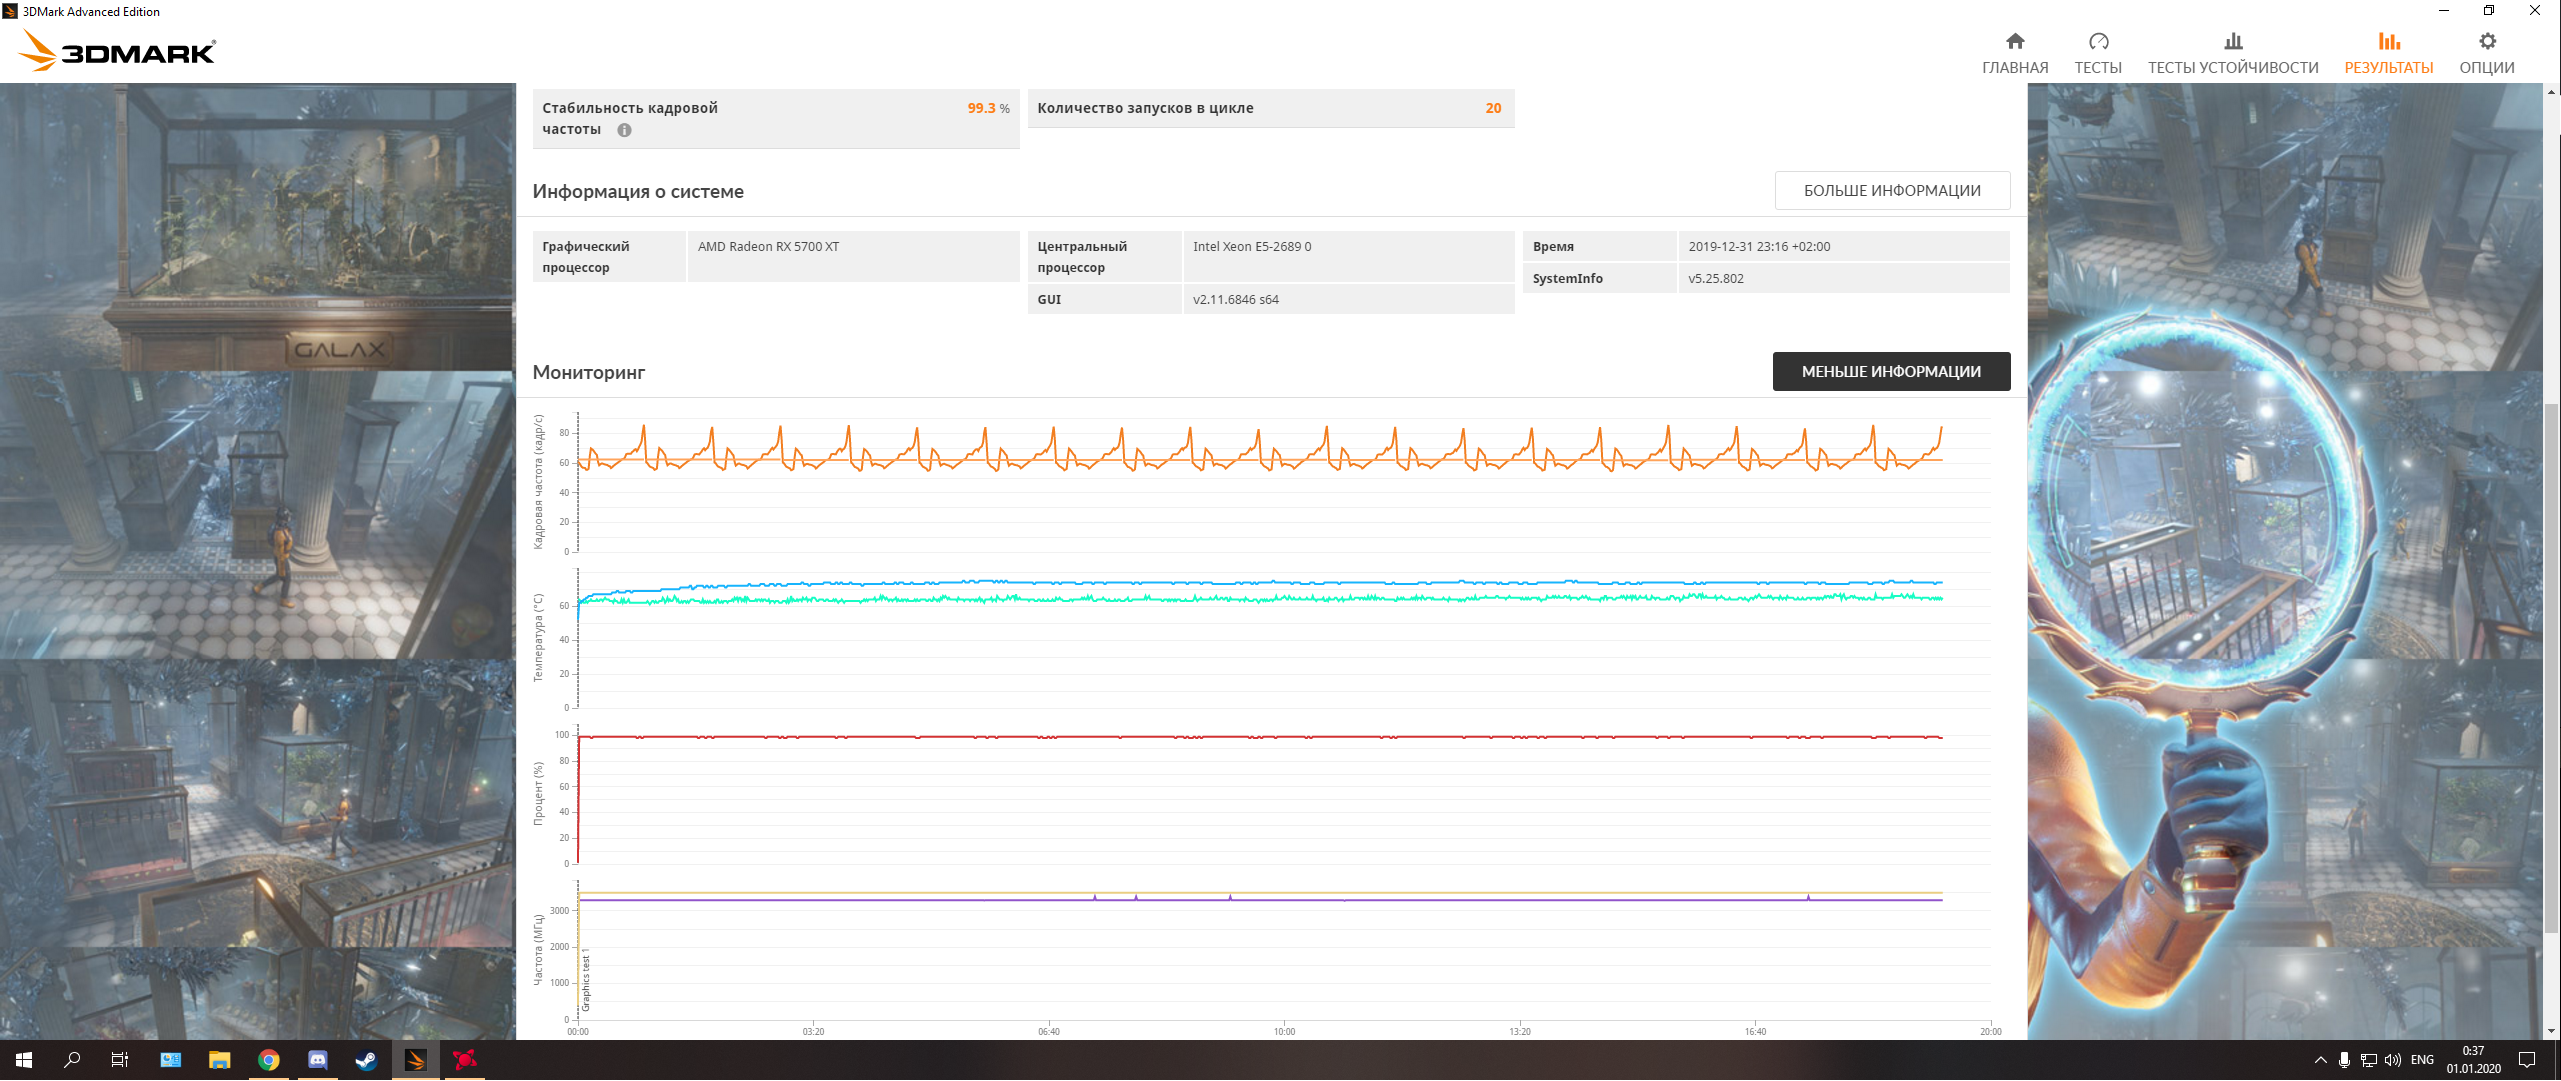2561x1081 pixels.
Task: Open Steam from the taskbar
Action: click(366, 1060)
